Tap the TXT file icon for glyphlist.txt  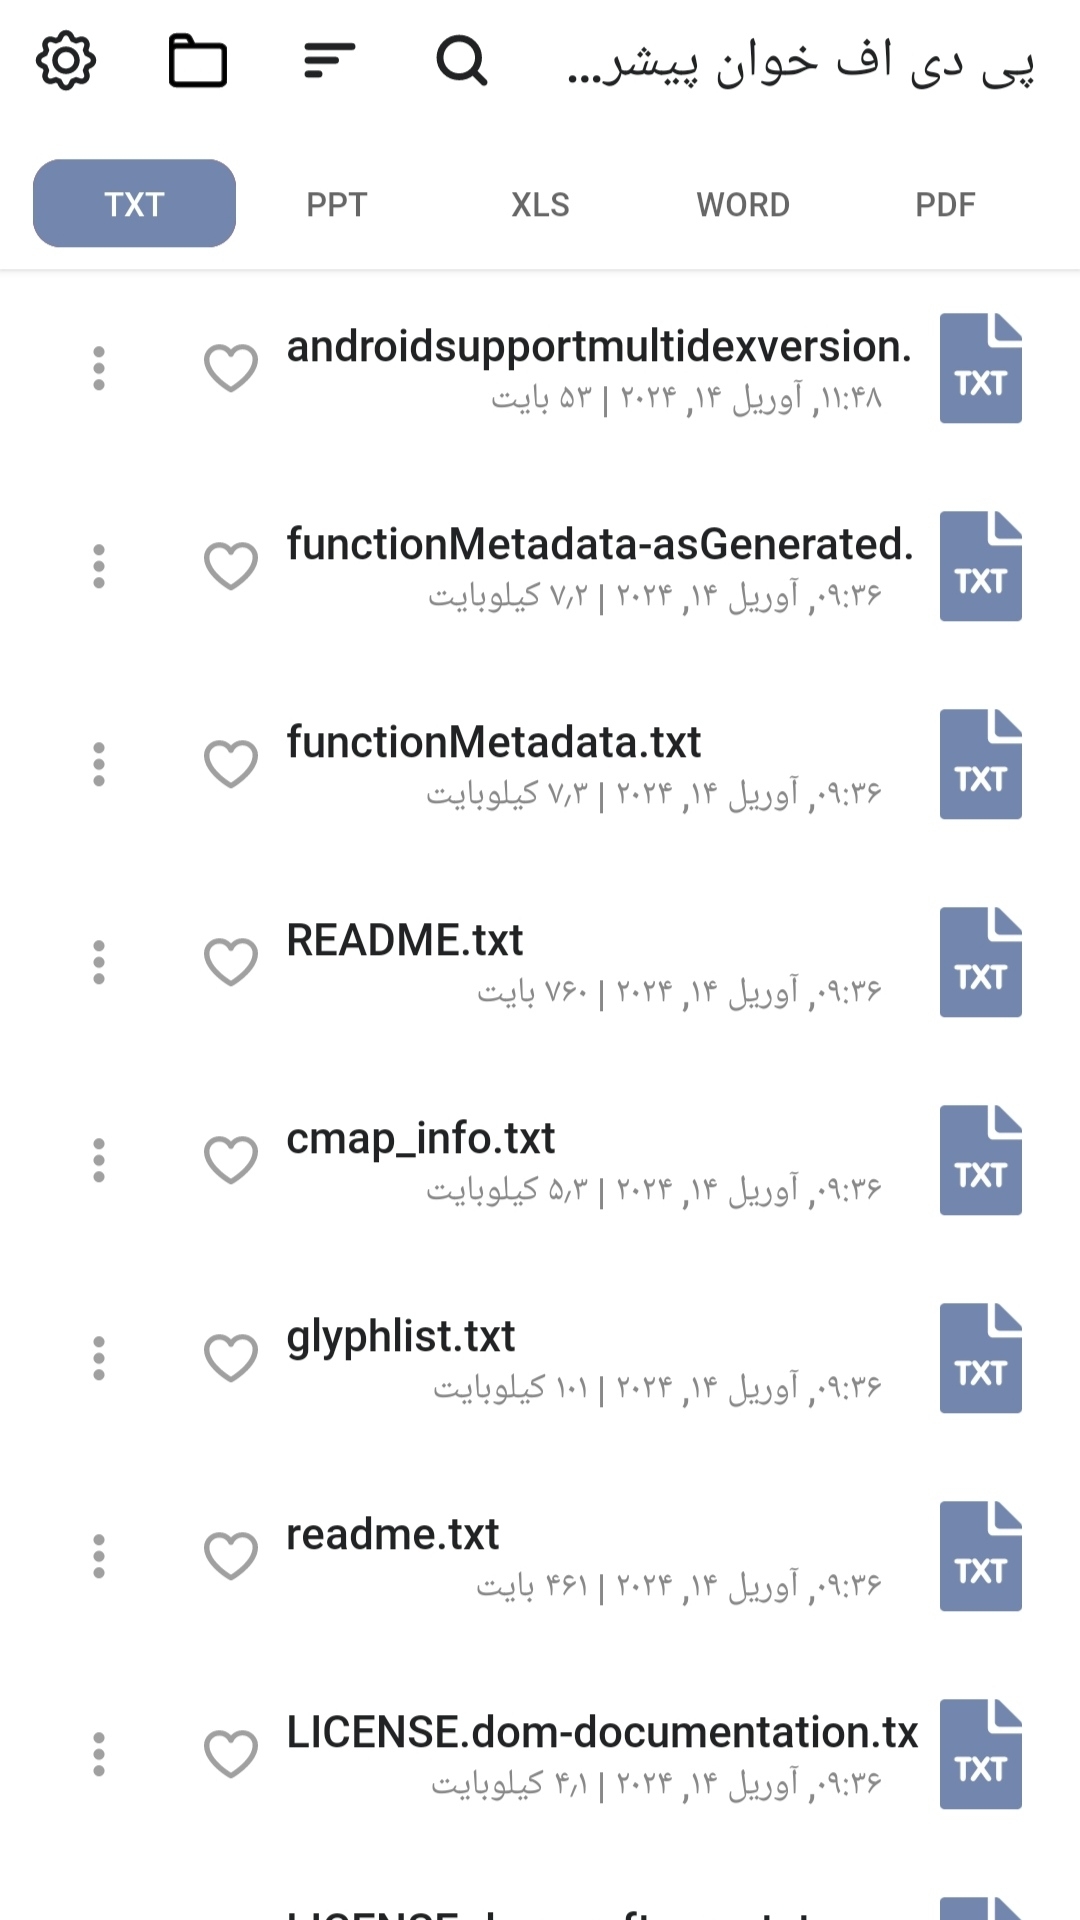click(980, 1358)
